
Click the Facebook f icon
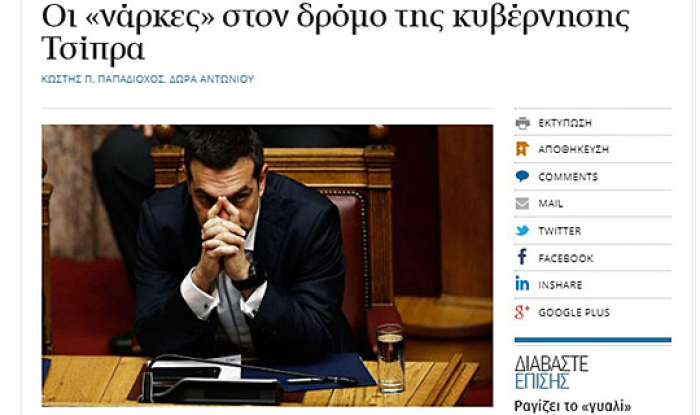(522, 257)
